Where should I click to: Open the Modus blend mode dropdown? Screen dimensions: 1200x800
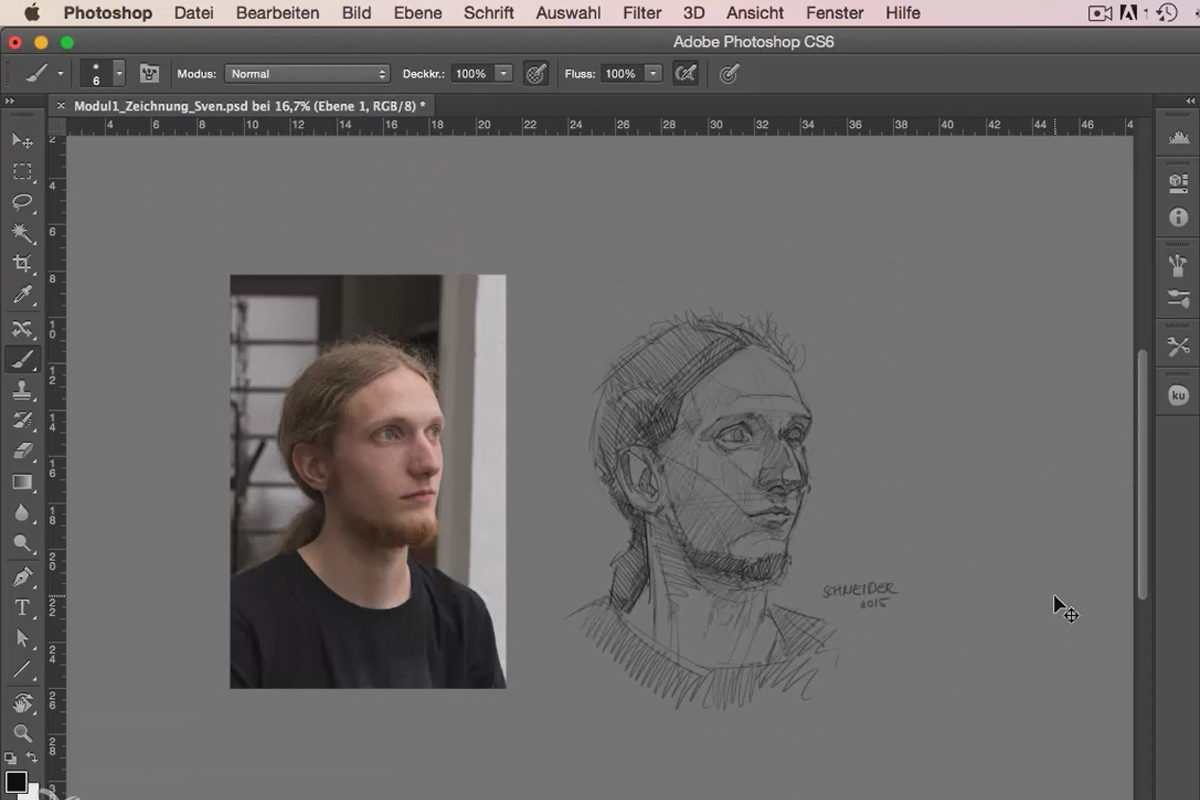(307, 73)
